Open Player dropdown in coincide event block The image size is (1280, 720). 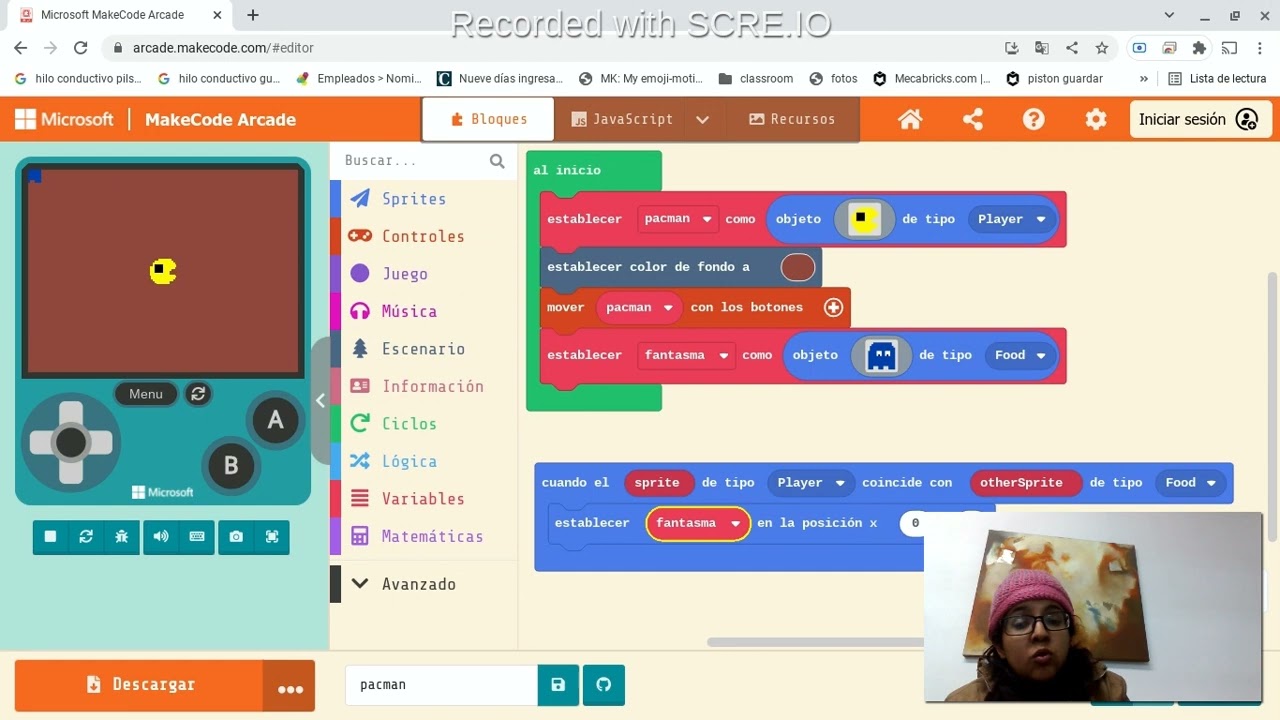[x=811, y=483]
